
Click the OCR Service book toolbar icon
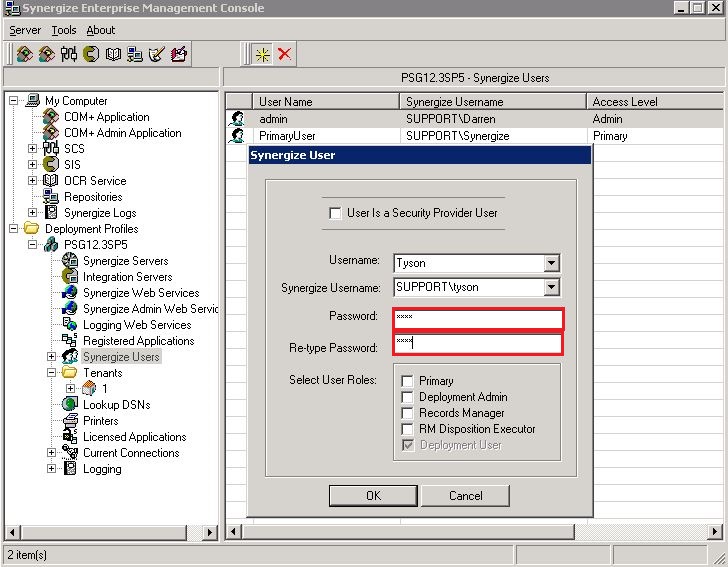tap(113, 54)
